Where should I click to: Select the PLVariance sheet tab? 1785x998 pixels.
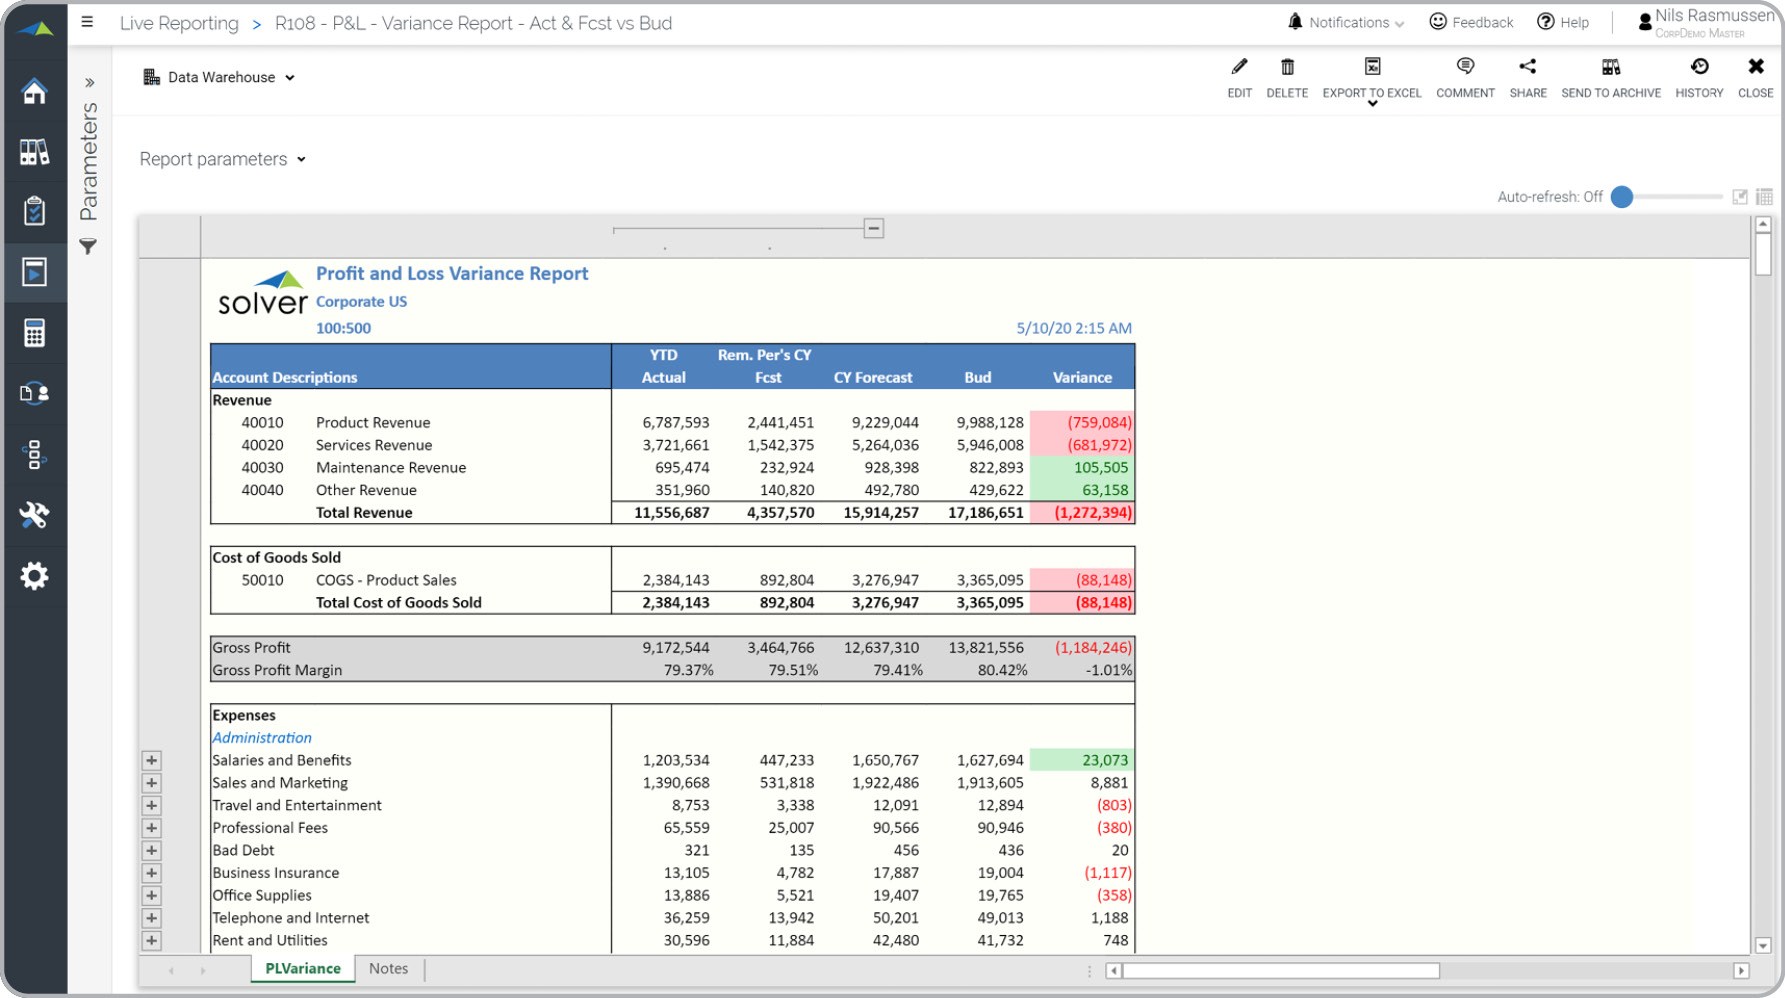pyautogui.click(x=303, y=968)
